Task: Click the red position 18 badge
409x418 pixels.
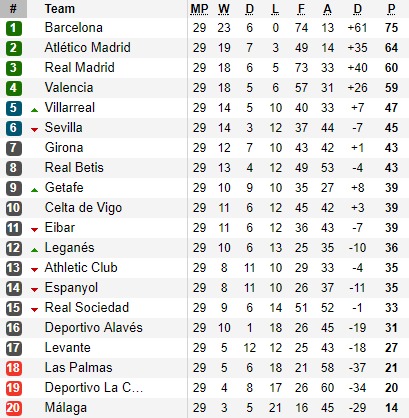Action: coord(14,368)
